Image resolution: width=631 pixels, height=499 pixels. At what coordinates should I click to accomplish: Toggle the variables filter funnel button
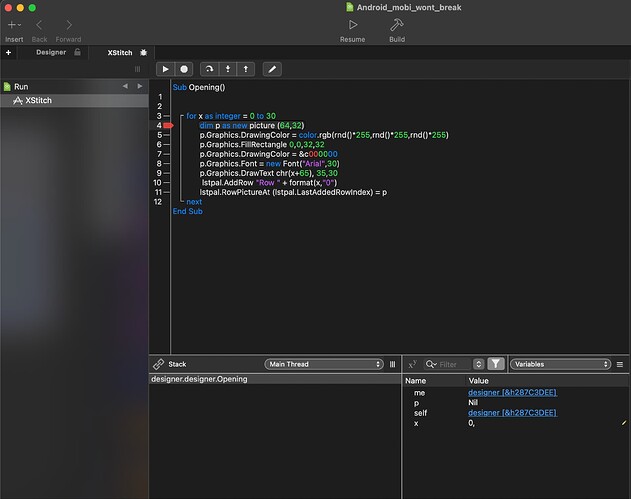tap(496, 364)
